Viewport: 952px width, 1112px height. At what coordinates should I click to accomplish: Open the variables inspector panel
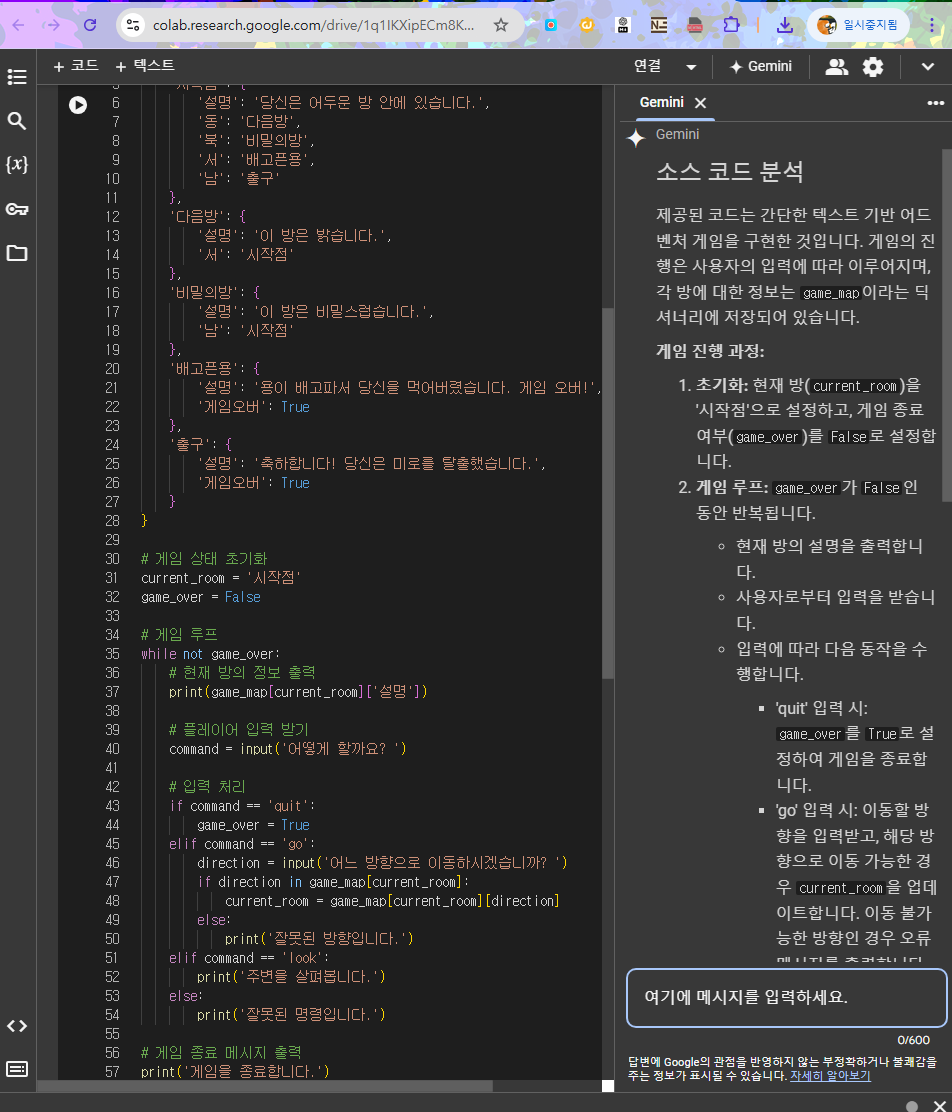point(16,166)
